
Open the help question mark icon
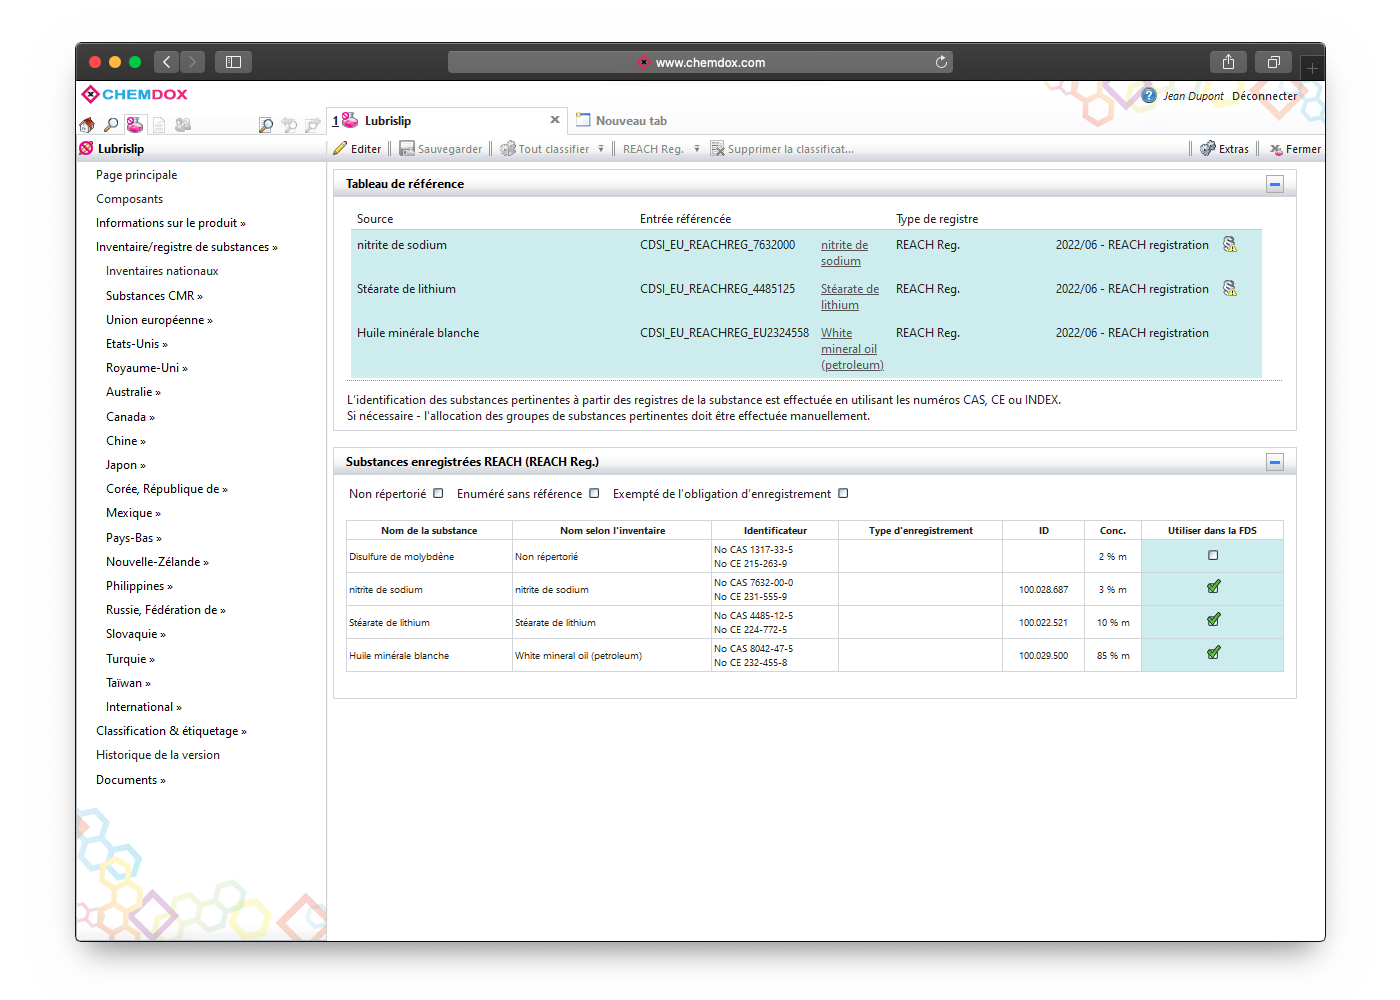tap(1149, 96)
